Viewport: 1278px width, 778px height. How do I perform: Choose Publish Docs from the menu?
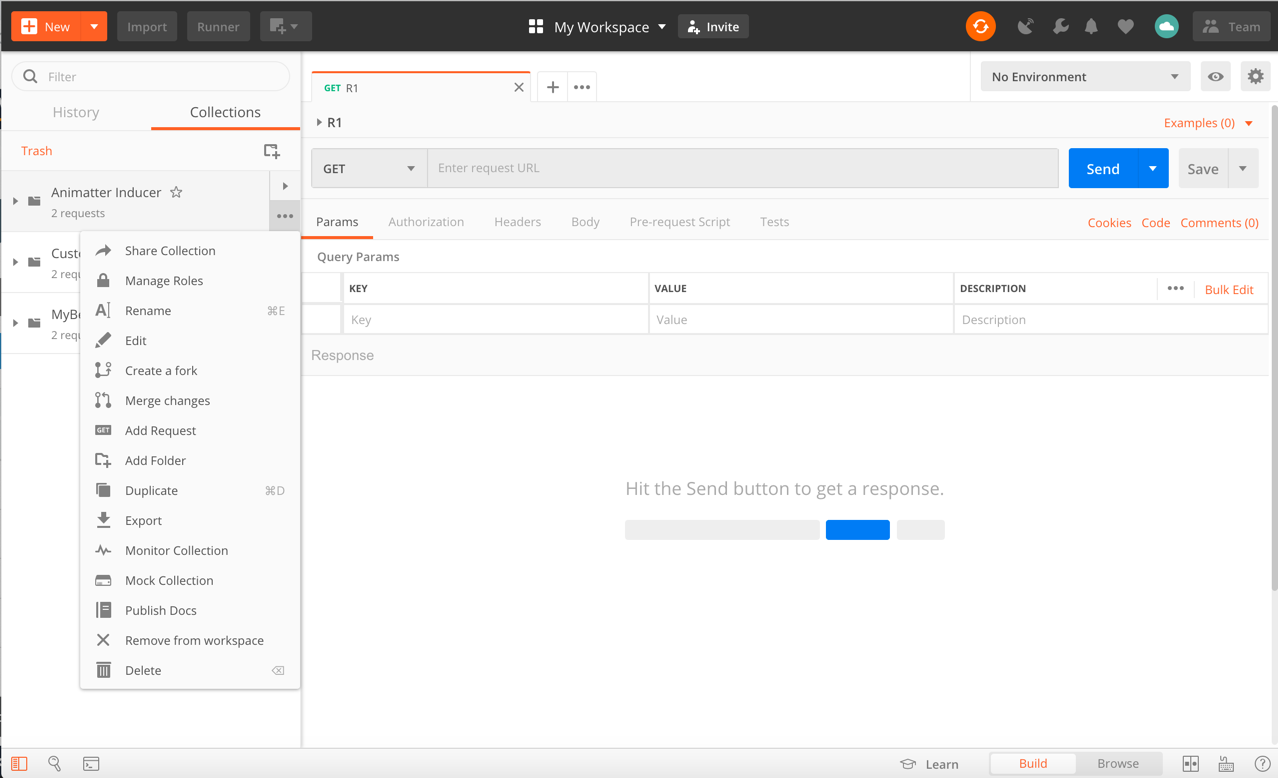coord(190,611)
